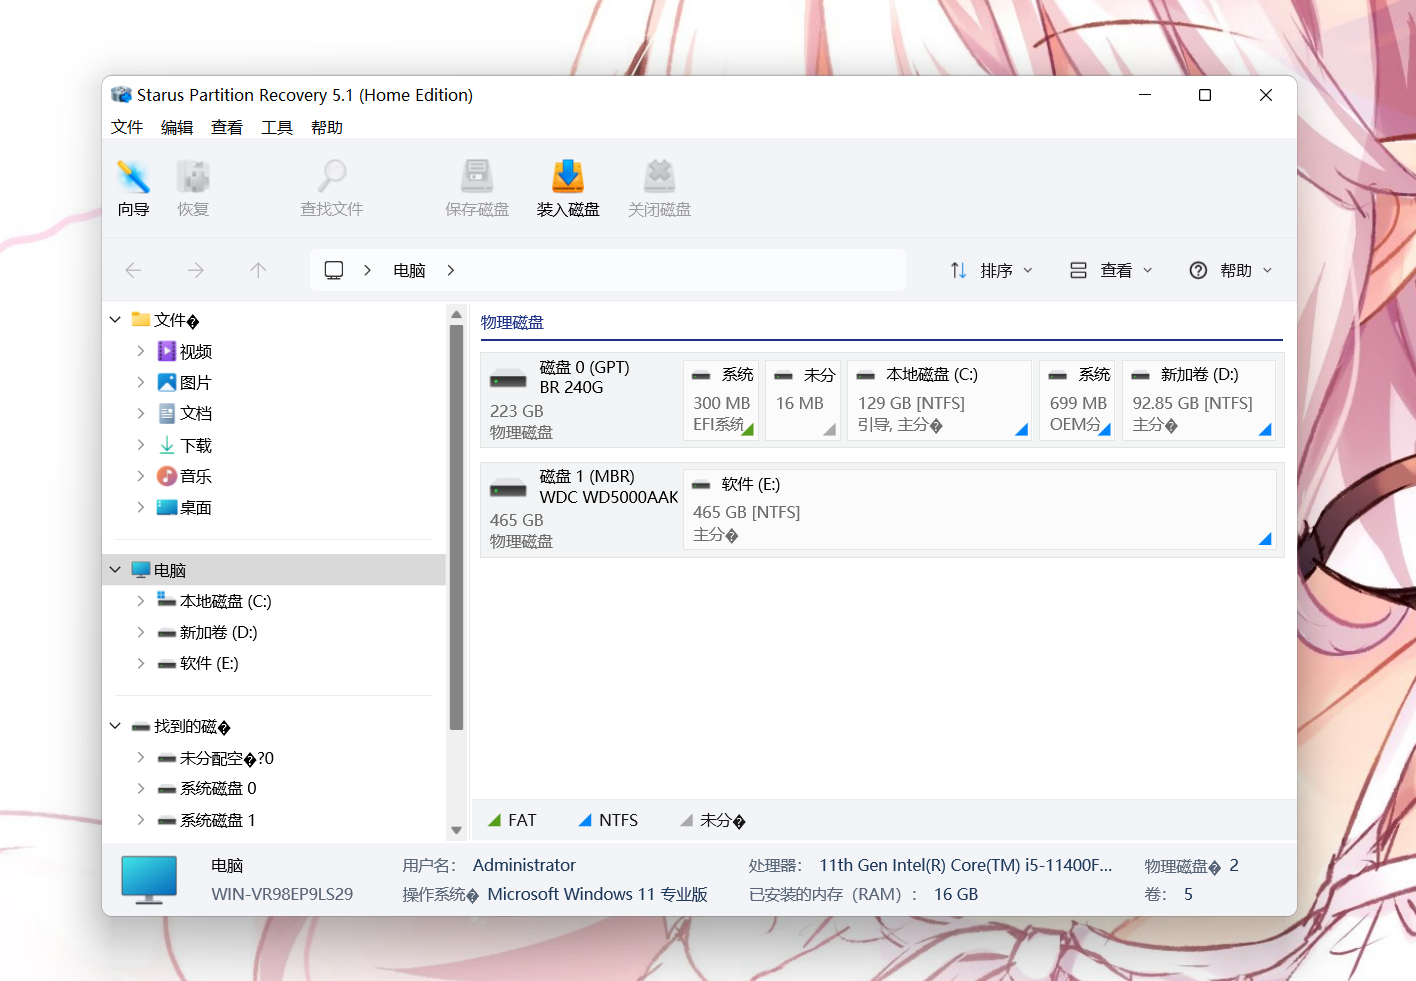Viewport: 1416px width, 981px height.
Task: Click the 物理磁盘 section header
Action: pyautogui.click(x=512, y=322)
